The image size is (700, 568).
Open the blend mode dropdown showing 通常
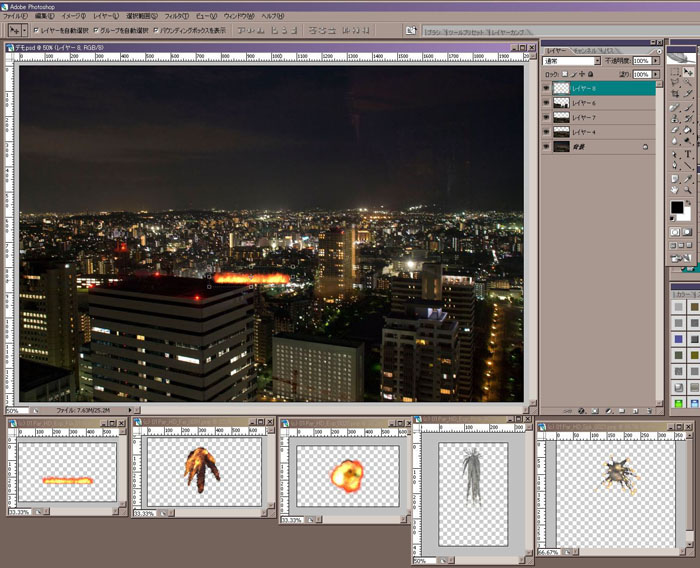point(572,61)
